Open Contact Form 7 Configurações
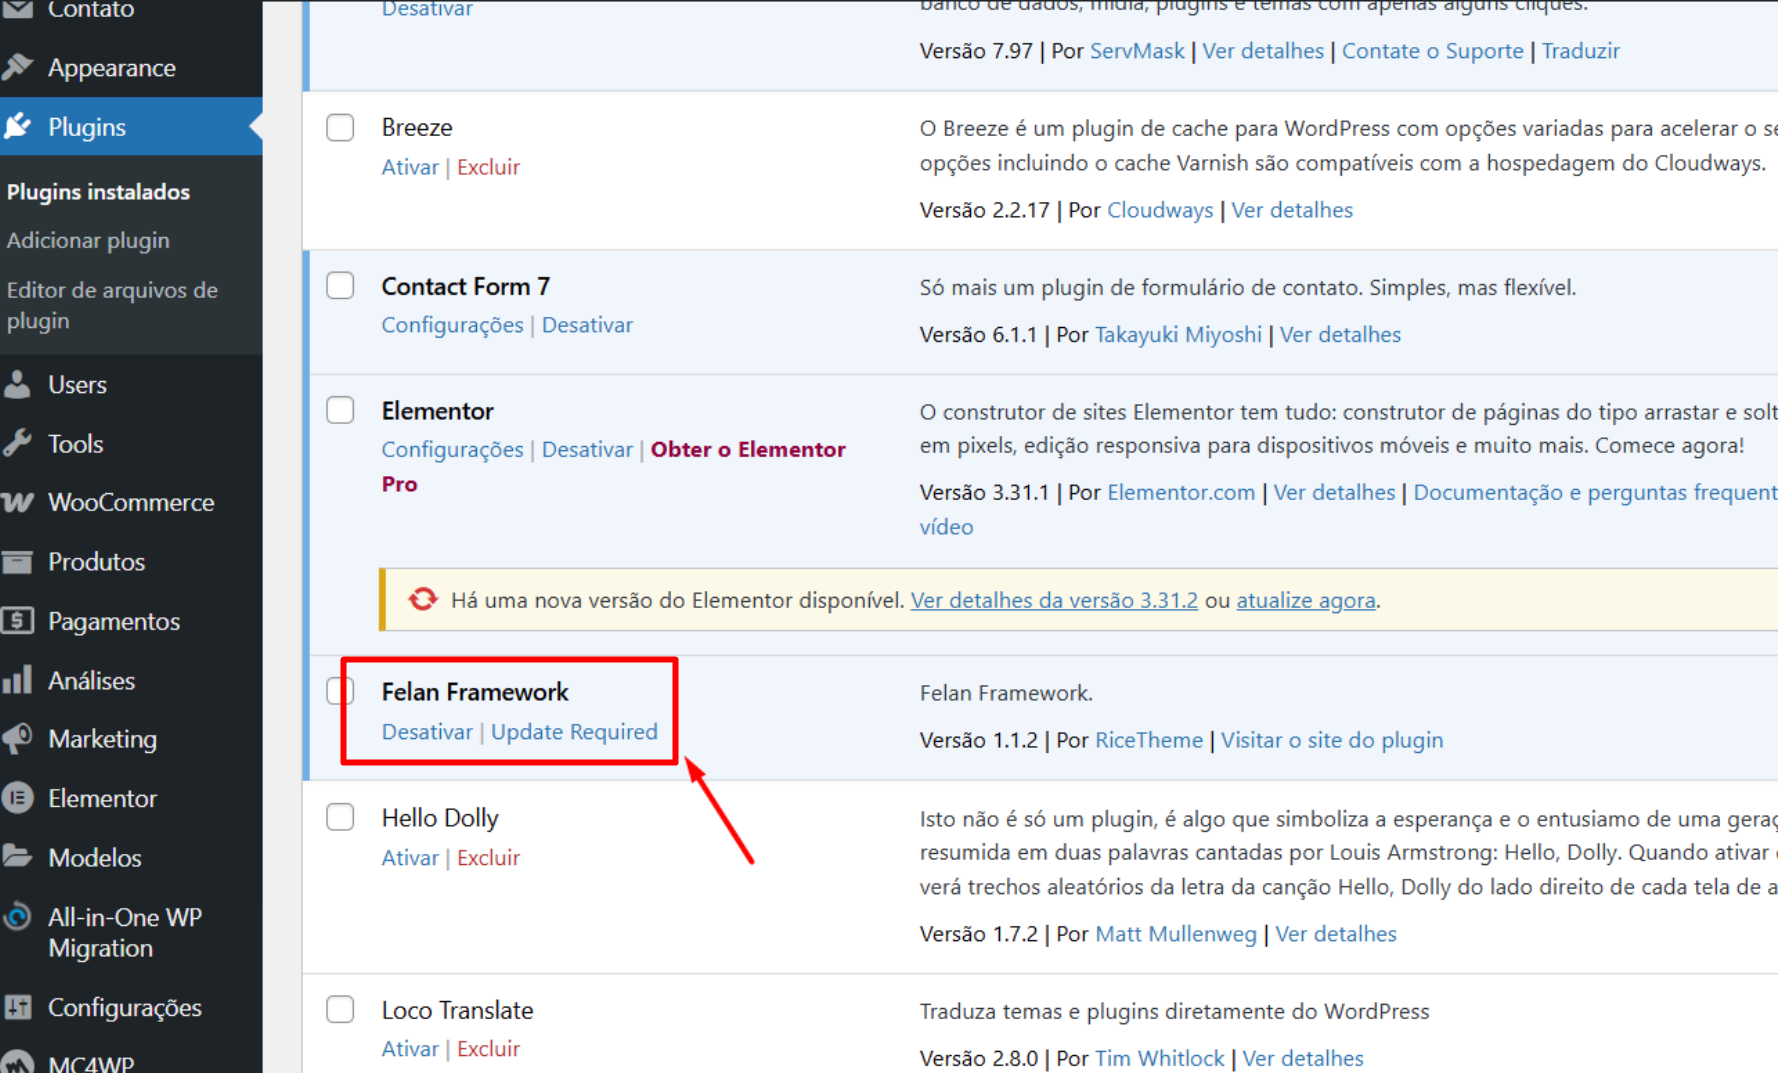 click(452, 325)
